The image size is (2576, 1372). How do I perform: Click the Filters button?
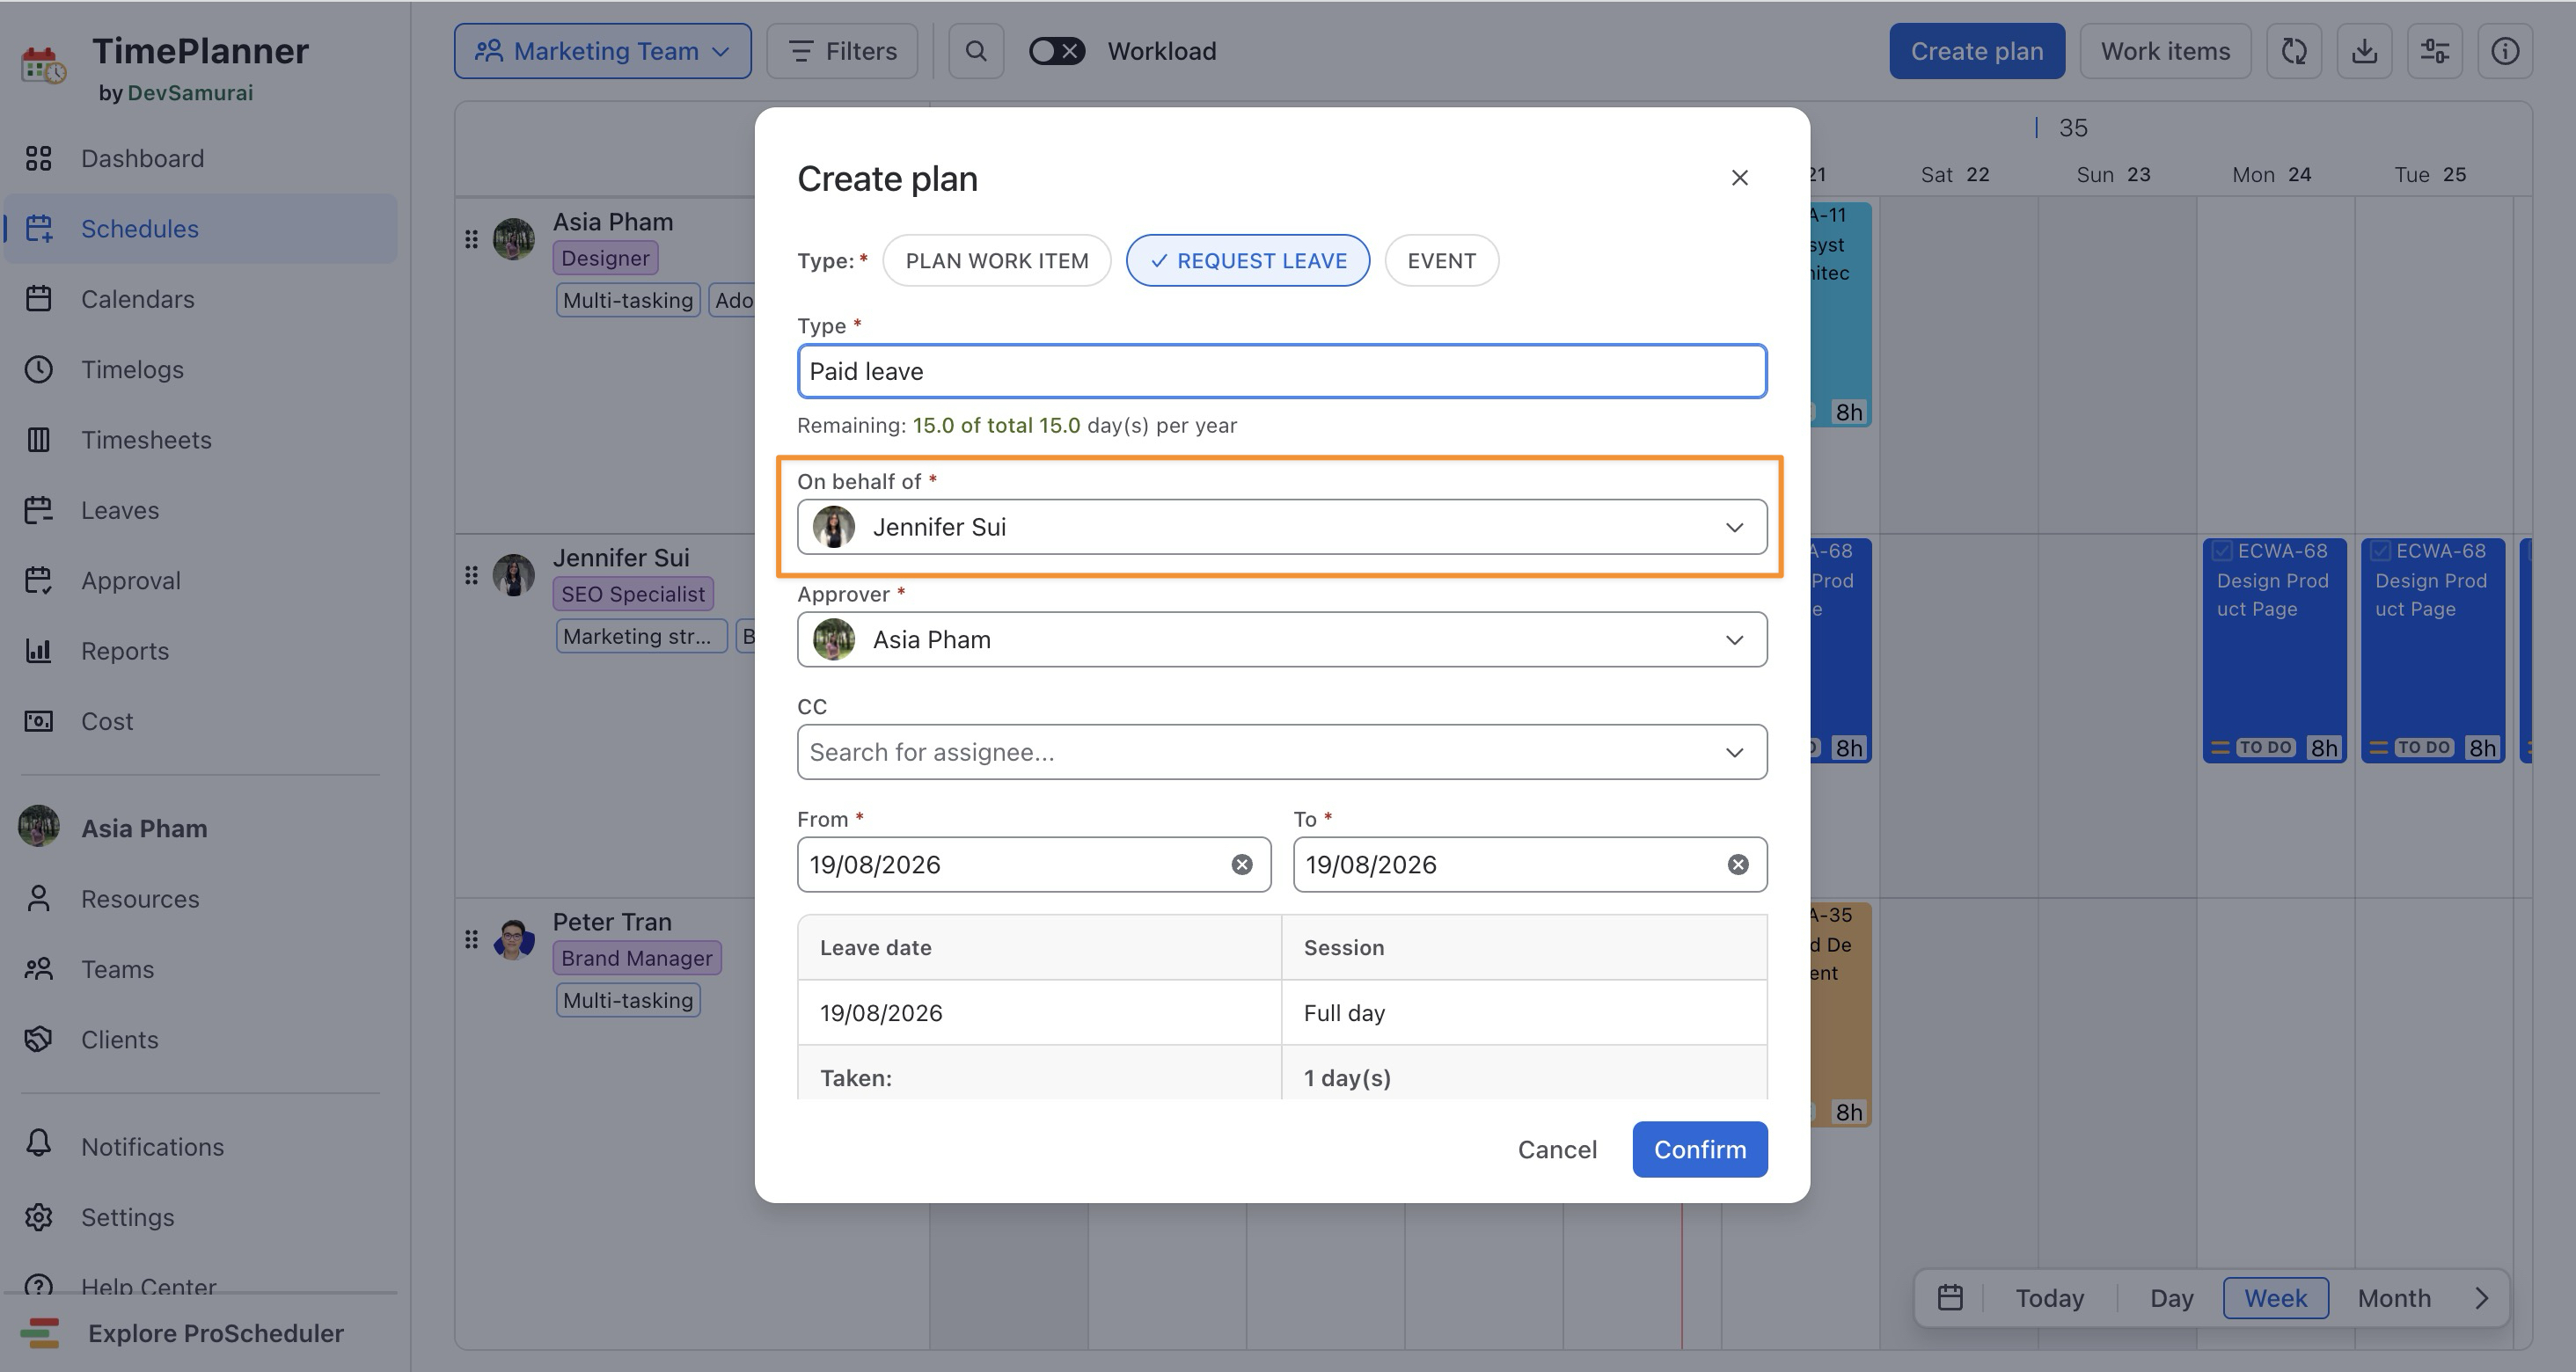(842, 51)
